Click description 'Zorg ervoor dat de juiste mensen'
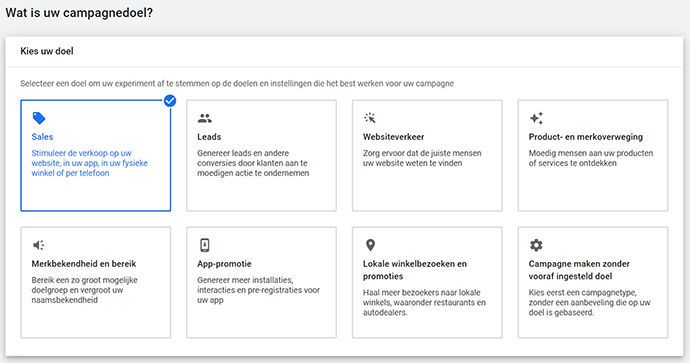 pos(422,158)
